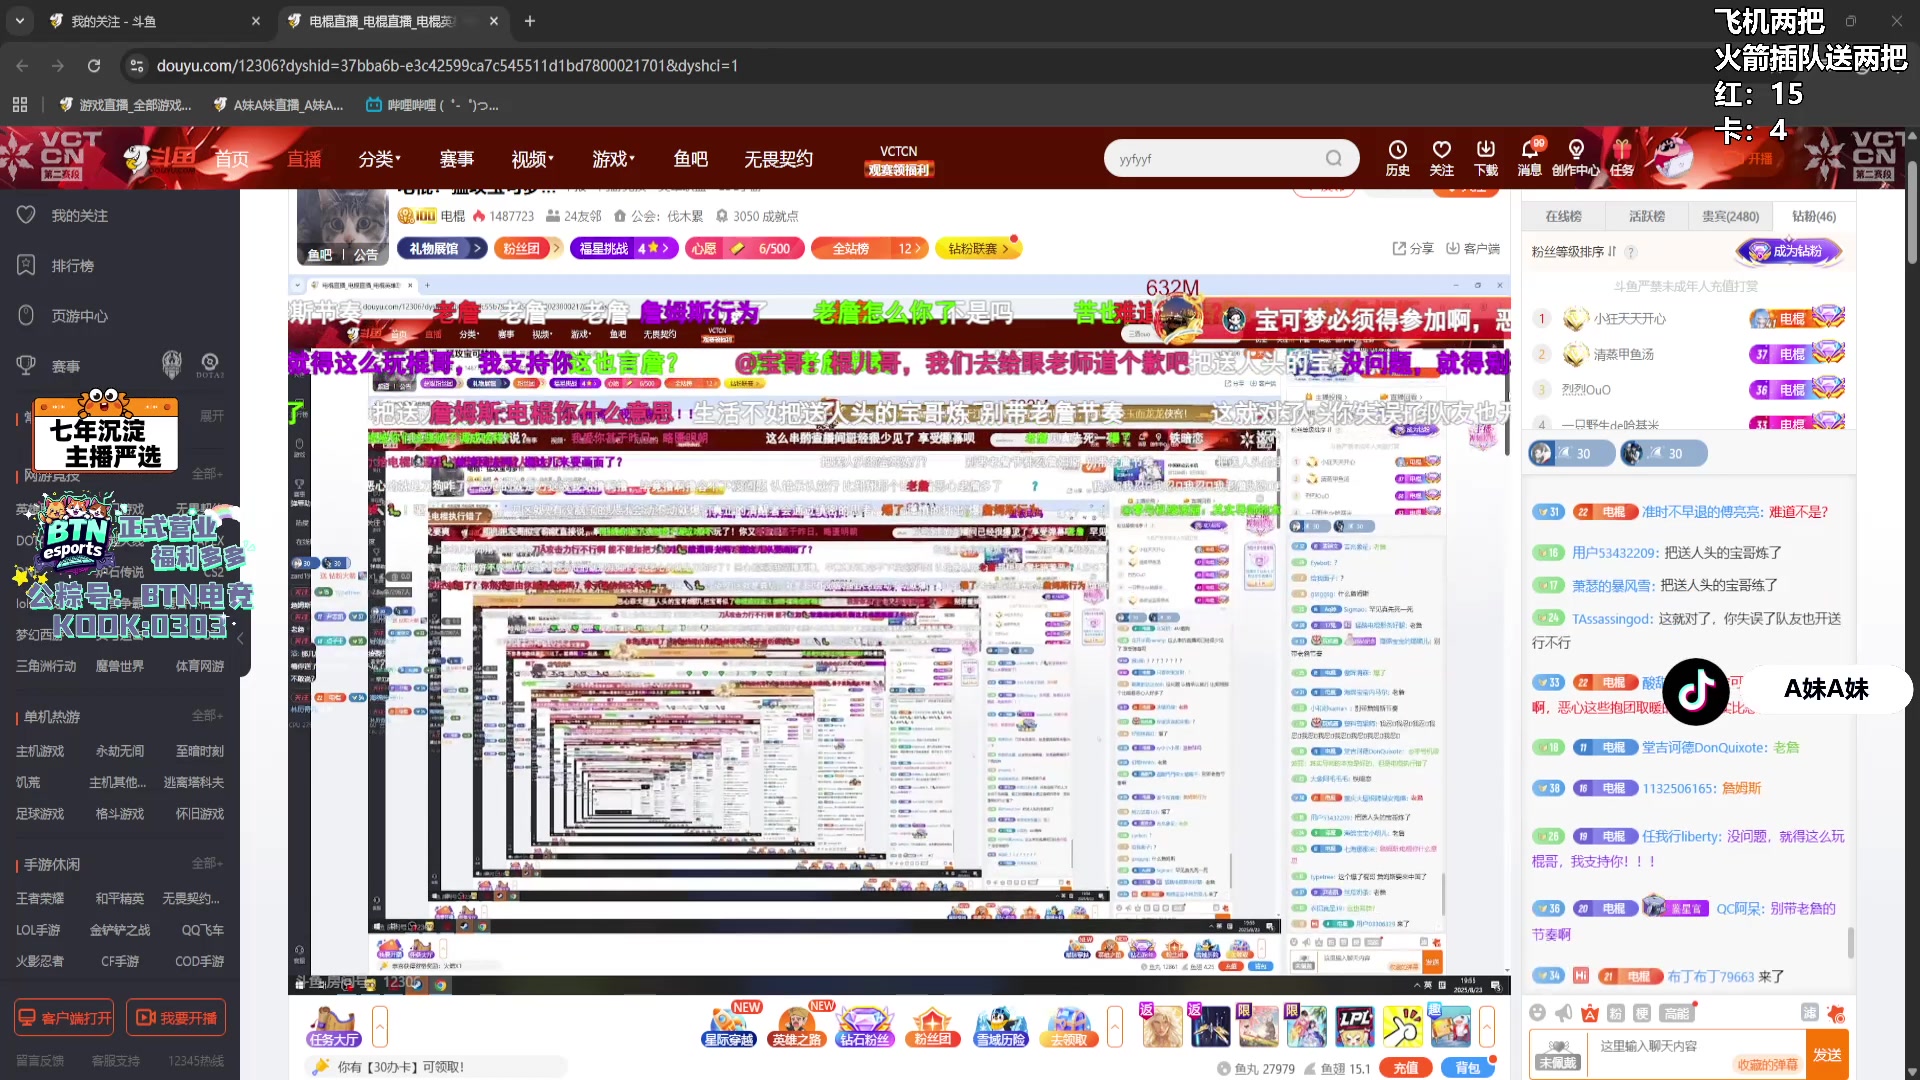Open the 关注 heart icon in header

(x=1441, y=158)
